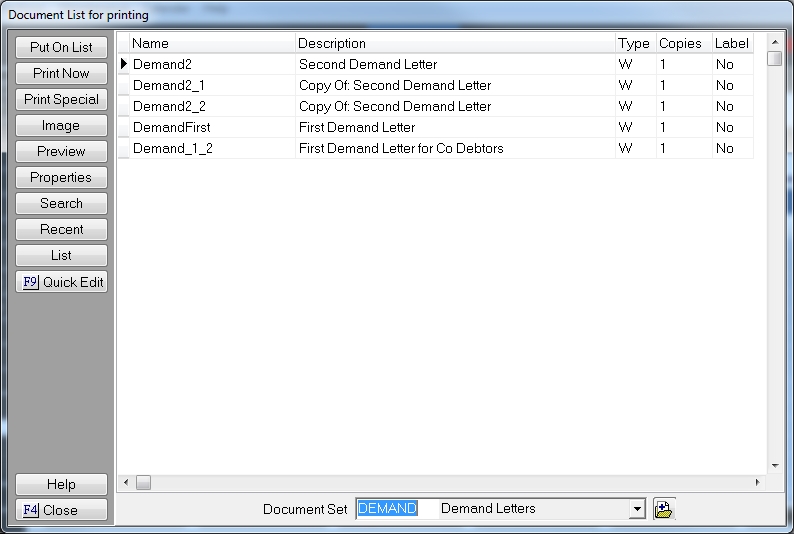Image resolution: width=794 pixels, height=534 pixels.
Task: Click the Document Set DEMAND input field
Action: [x=396, y=509]
